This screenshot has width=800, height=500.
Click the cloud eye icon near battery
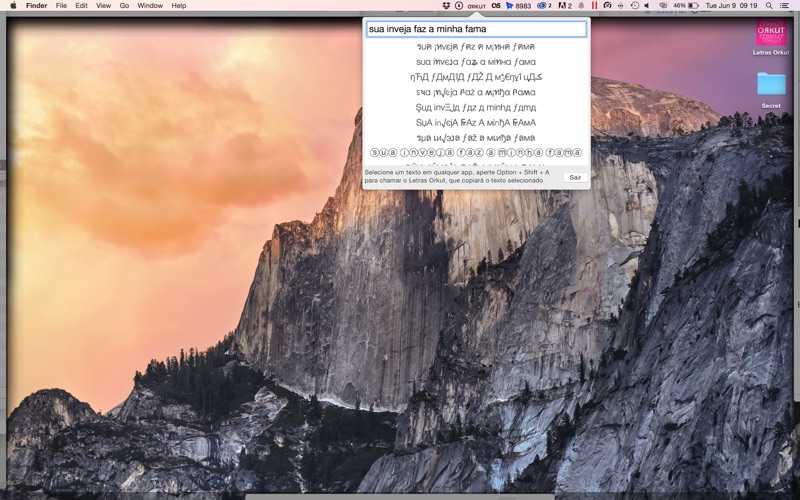tap(663, 6)
